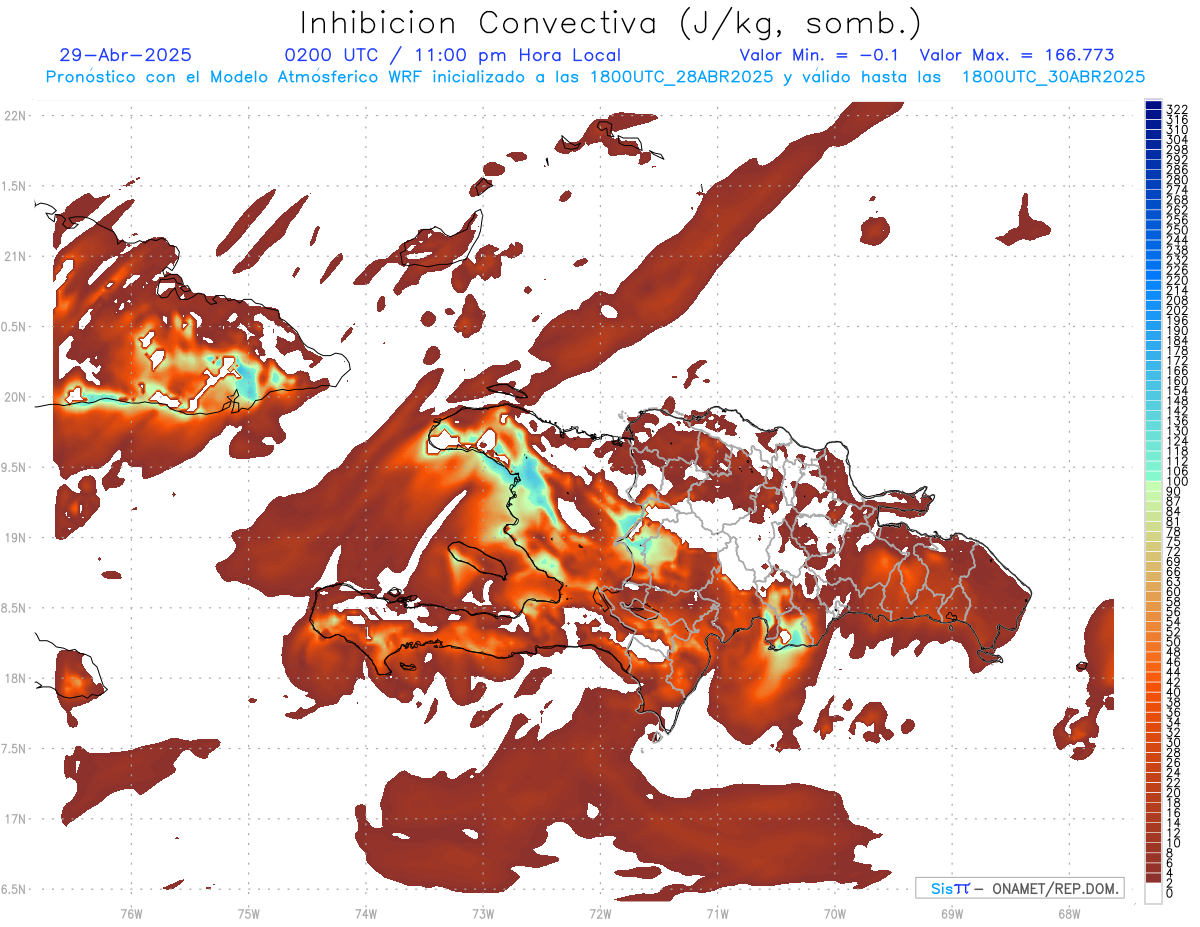Viewport: 1200px width, 927px height.
Task: Click the 17N latitude label
Action: (16, 819)
